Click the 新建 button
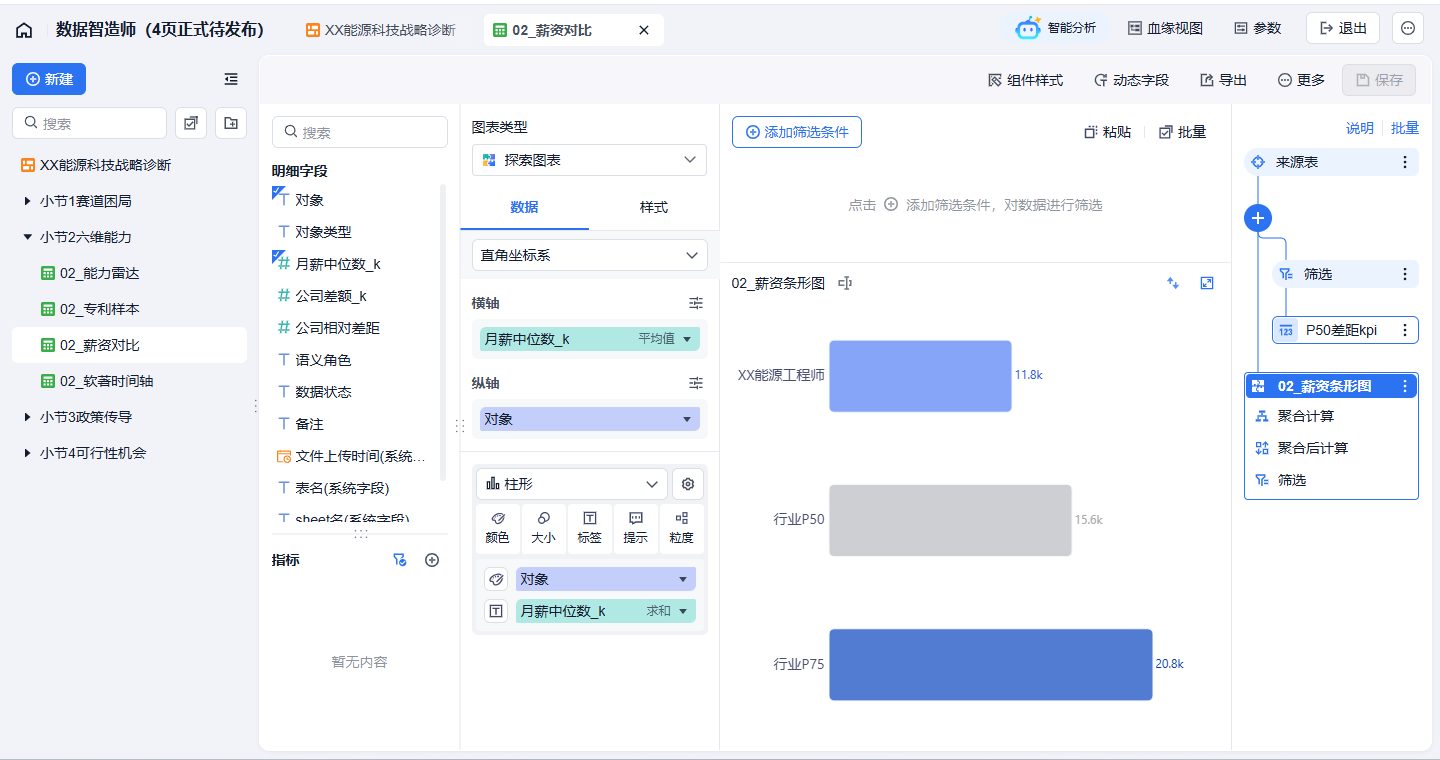Image resolution: width=1440 pixels, height=760 pixels. pos(49,79)
